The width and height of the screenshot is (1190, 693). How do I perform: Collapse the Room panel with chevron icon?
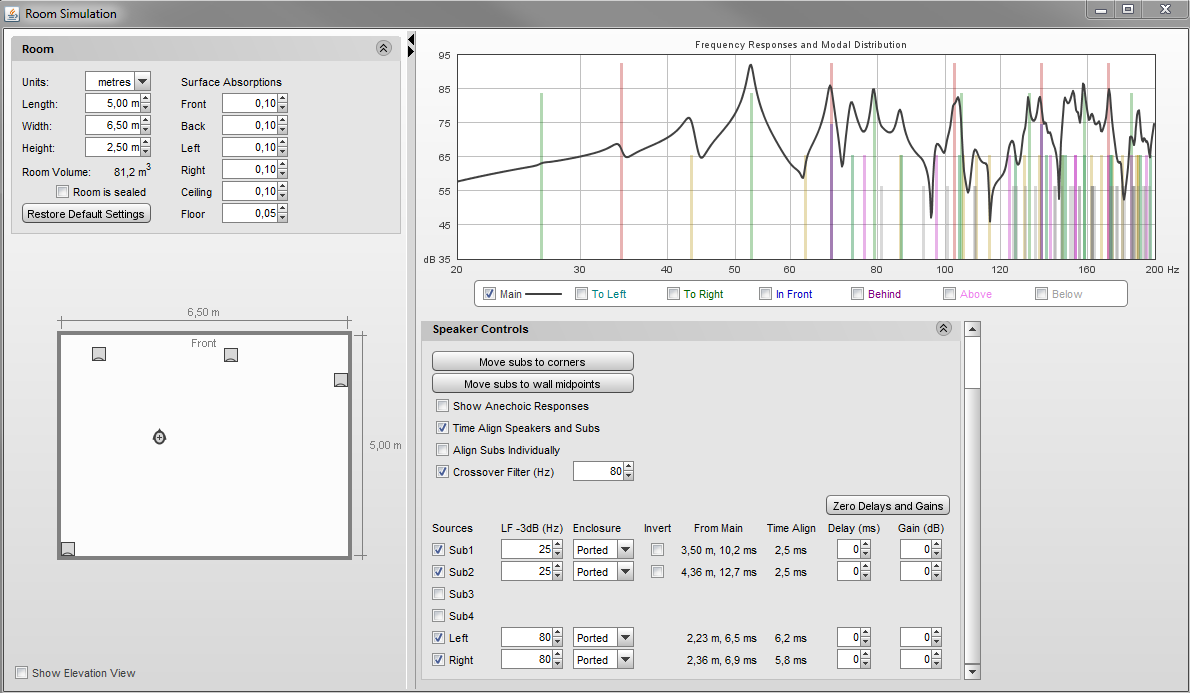(383, 48)
